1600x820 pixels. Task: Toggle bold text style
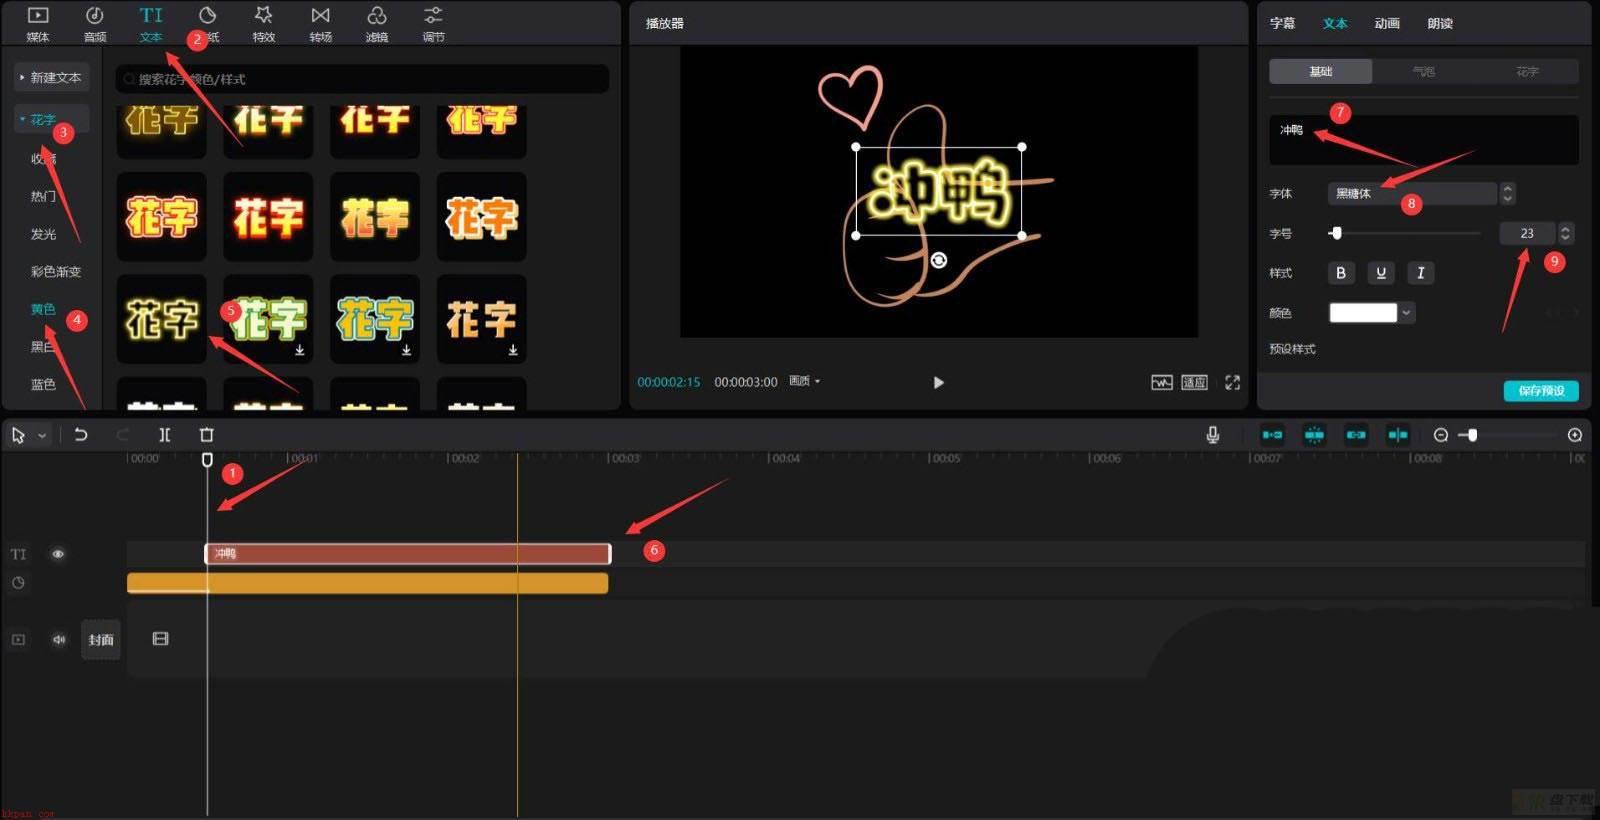click(x=1340, y=273)
